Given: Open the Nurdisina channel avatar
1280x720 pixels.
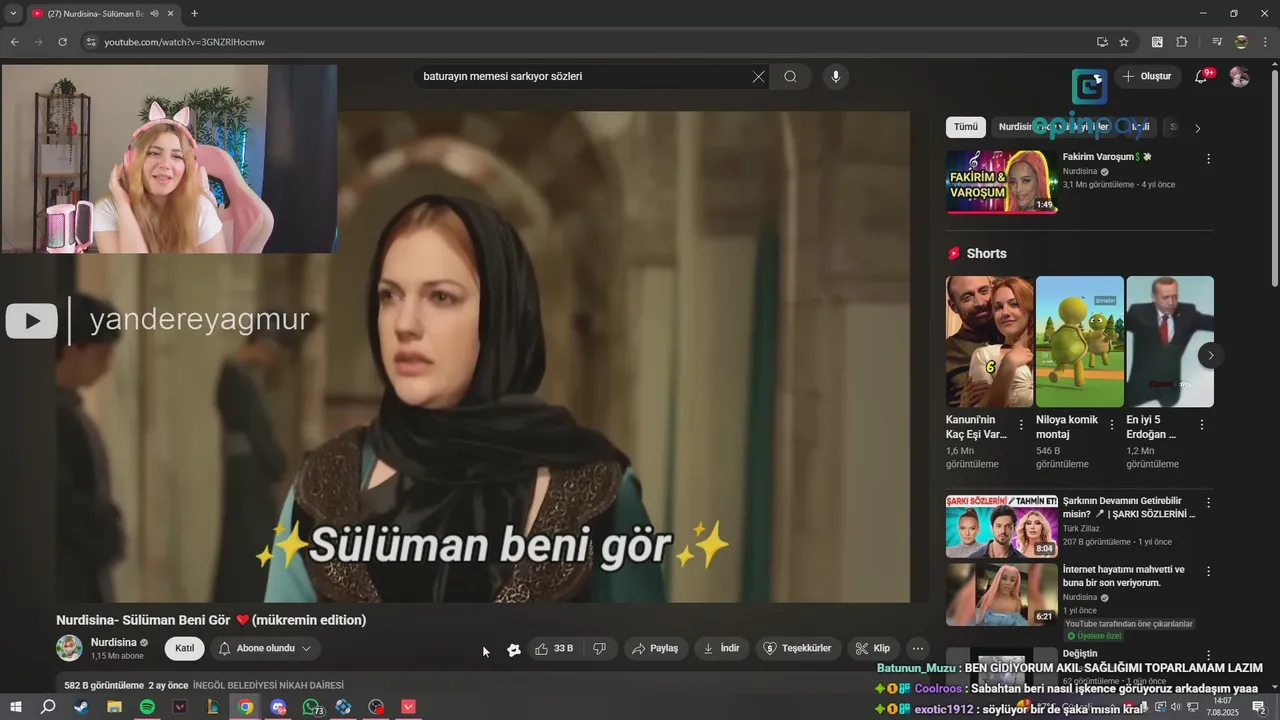Looking at the screenshot, I should point(69,648).
